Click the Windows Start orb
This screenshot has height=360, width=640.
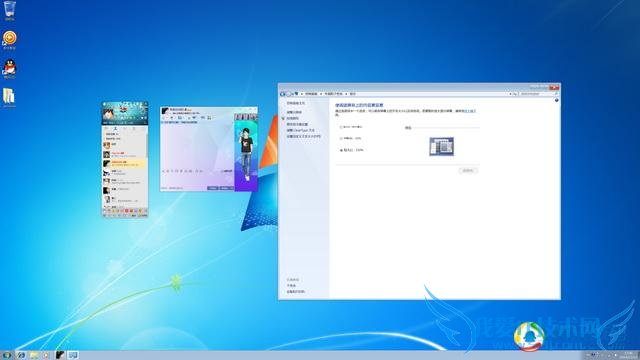click(7, 355)
